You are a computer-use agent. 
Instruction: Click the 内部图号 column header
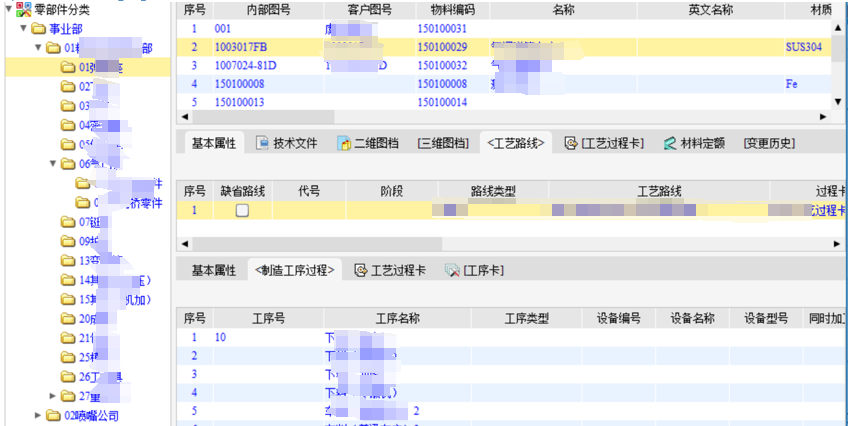(269, 11)
